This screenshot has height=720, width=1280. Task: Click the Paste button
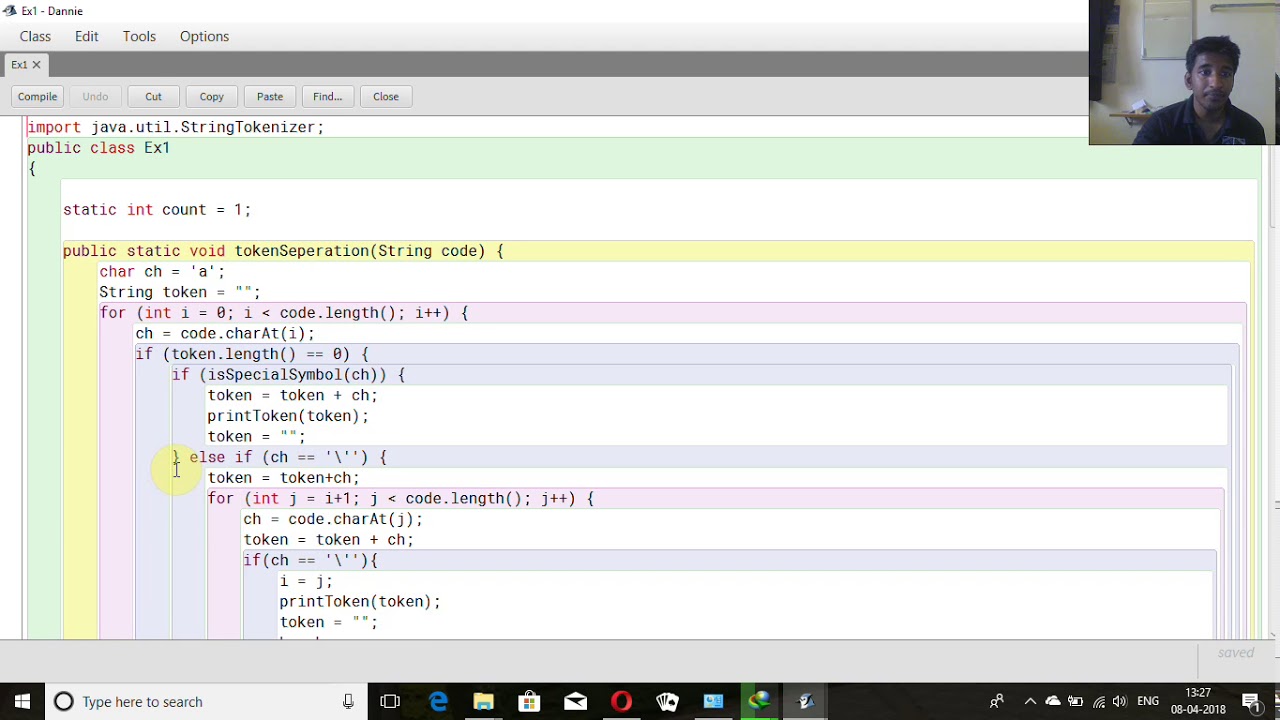[269, 97]
